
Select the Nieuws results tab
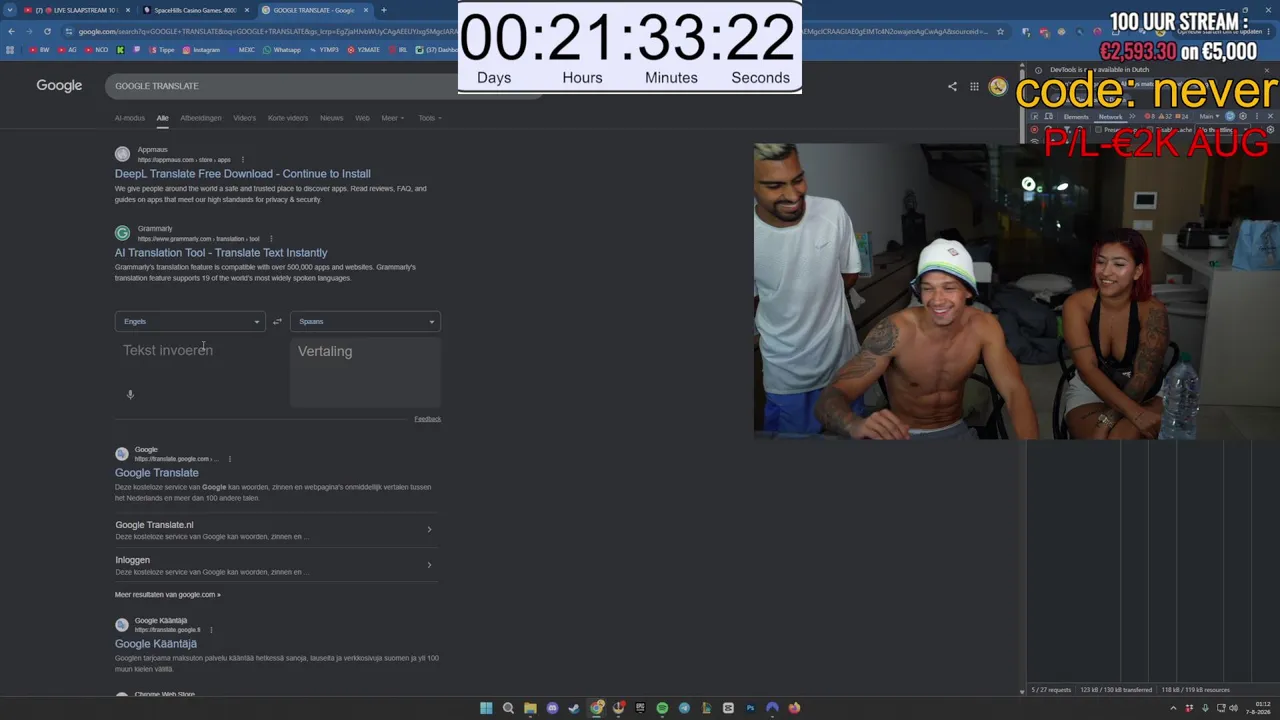click(x=332, y=118)
